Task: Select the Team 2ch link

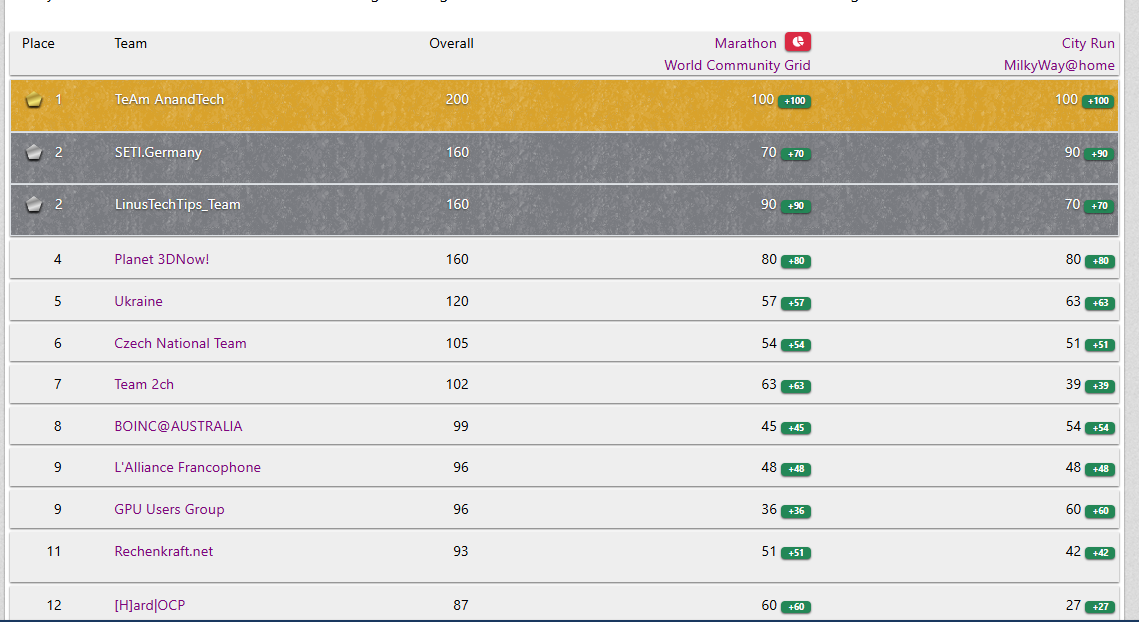Action: tap(144, 384)
